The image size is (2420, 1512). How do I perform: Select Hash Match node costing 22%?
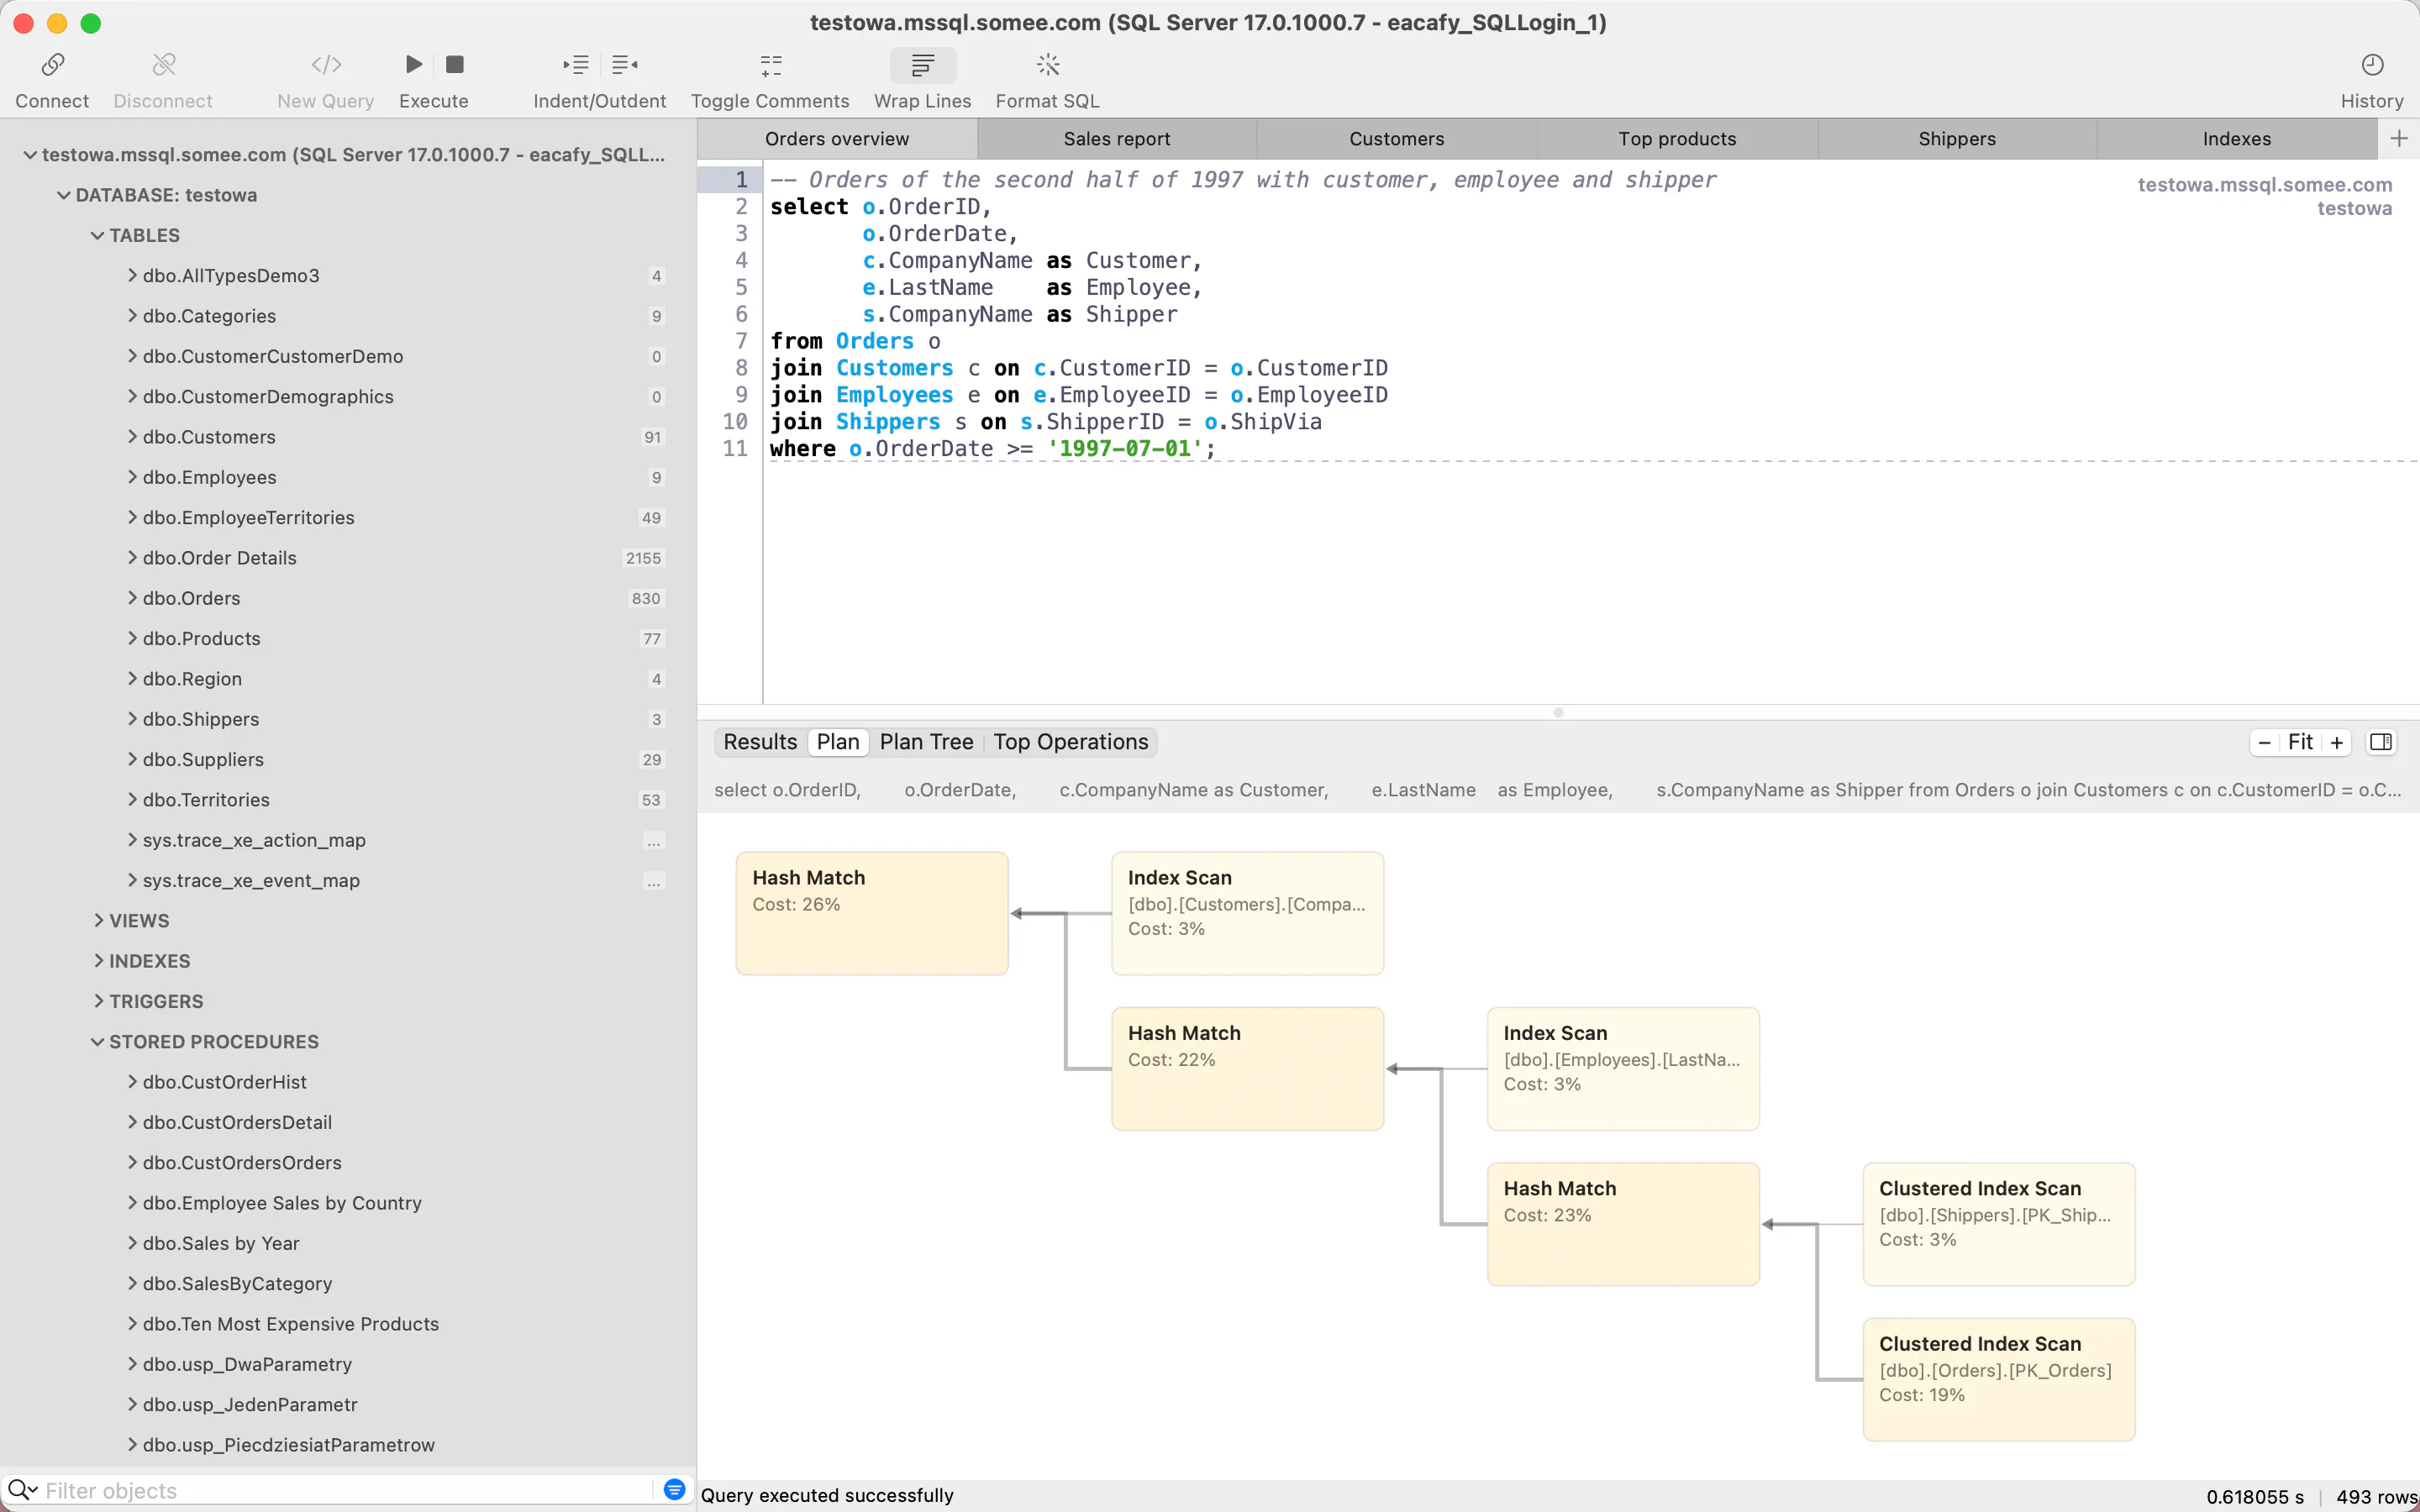tap(1247, 1069)
